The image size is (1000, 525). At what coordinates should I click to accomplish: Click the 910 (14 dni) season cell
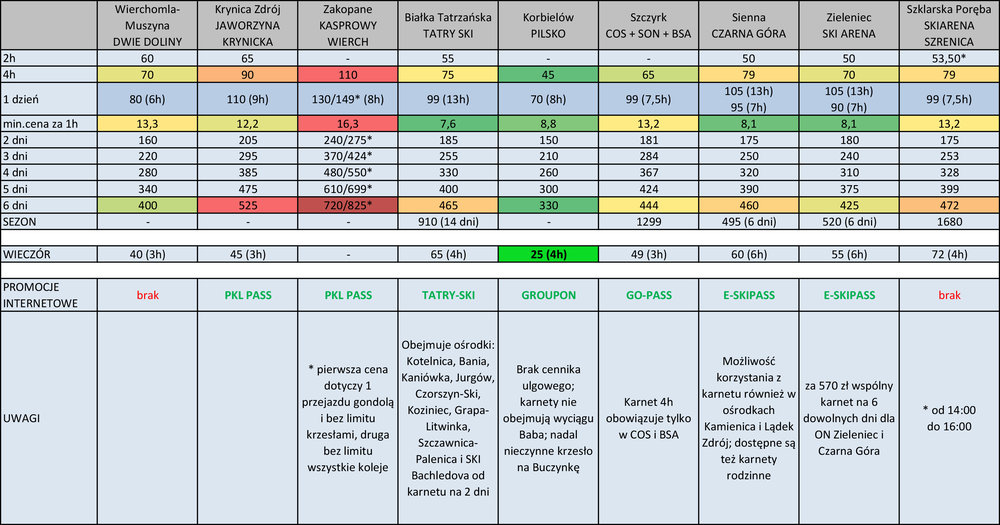pos(448,222)
